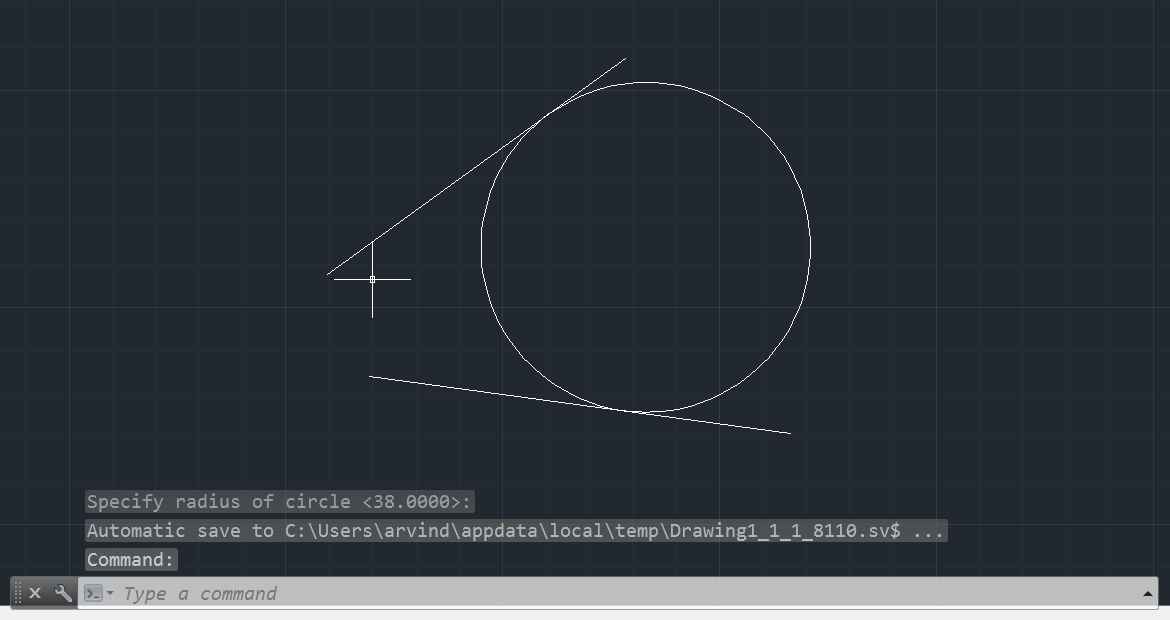This screenshot has height=620, width=1170.
Task: Click the right end of the lower line
Action: (789, 434)
